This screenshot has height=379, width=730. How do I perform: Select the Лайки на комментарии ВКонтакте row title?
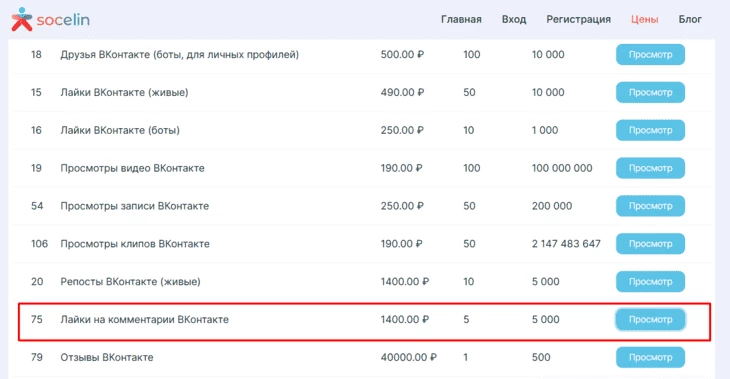144,319
